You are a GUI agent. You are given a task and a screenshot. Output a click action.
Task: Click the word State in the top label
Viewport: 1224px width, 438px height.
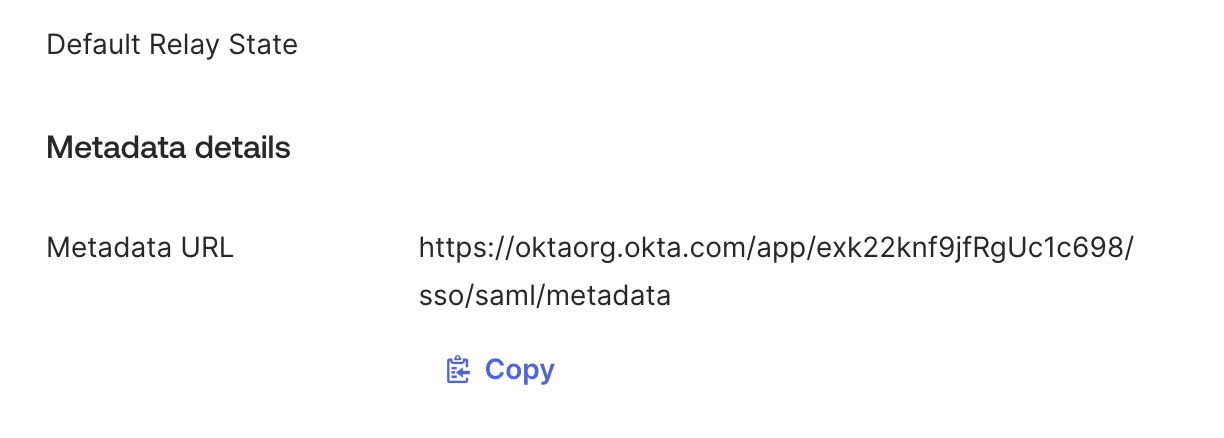[x=265, y=45]
